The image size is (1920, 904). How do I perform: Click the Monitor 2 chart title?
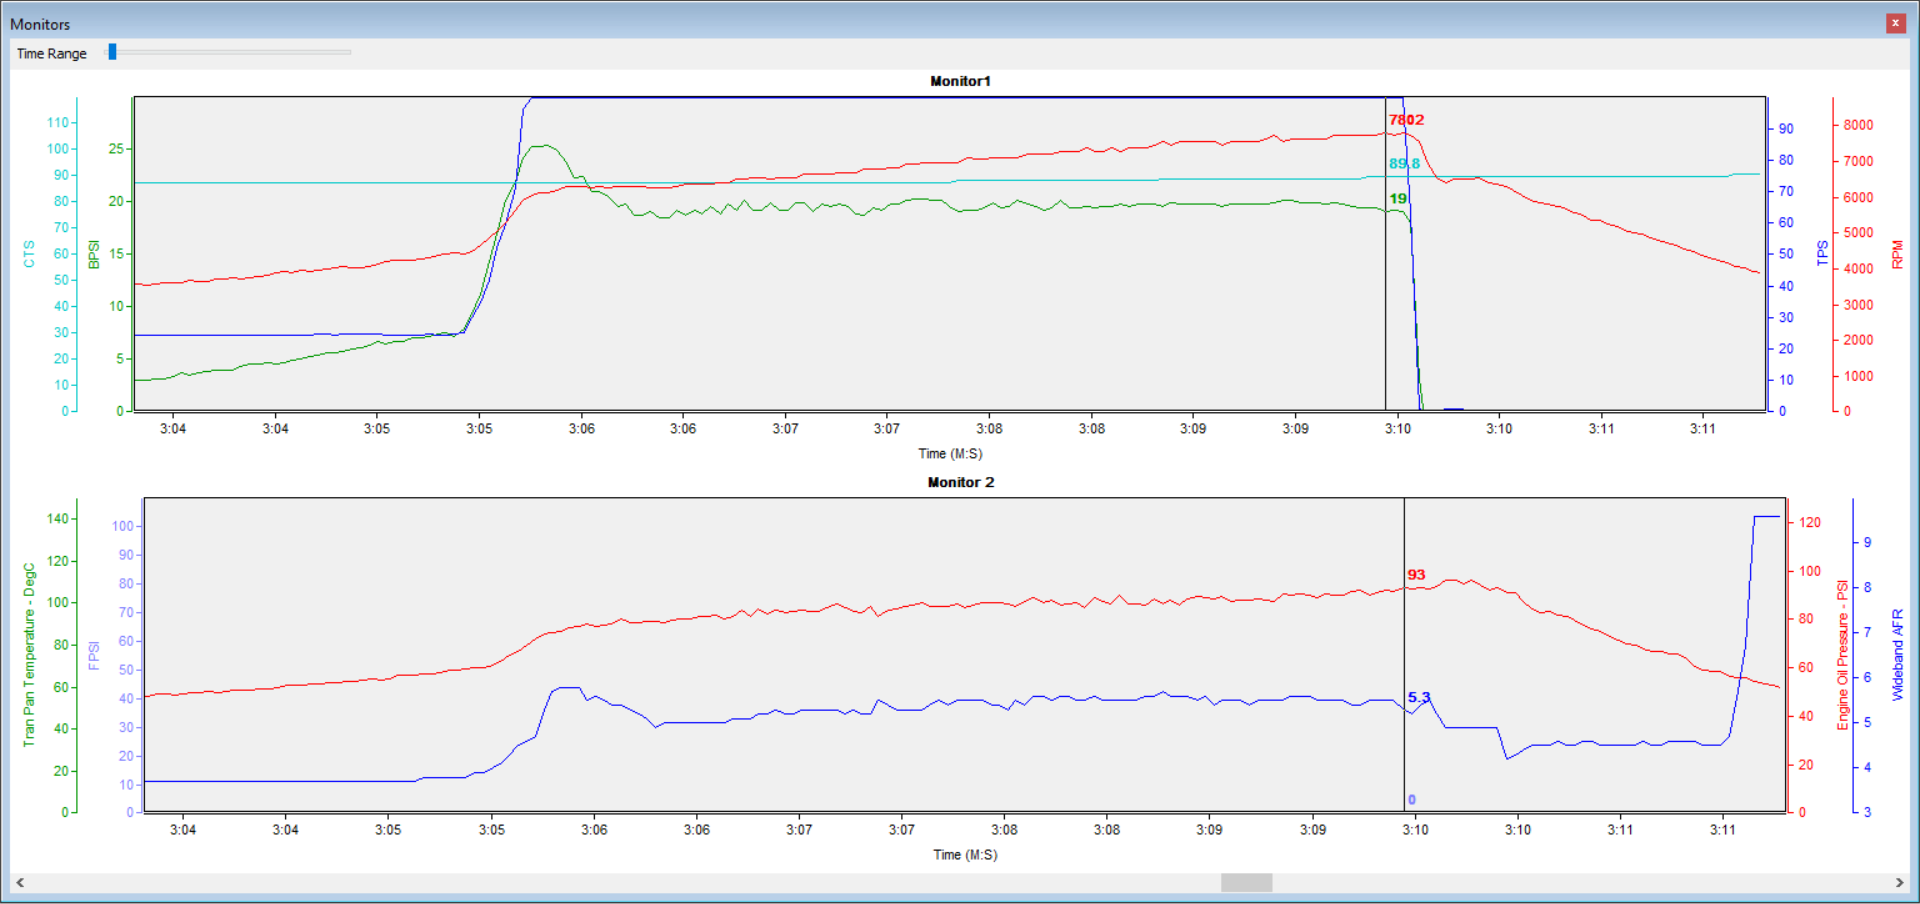click(x=960, y=482)
